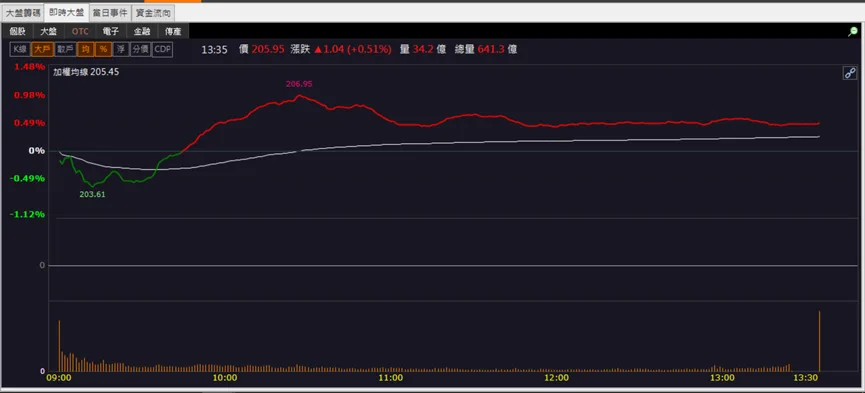Select the 金融 sector sub-tab
This screenshot has width=865, height=393.
(142, 31)
